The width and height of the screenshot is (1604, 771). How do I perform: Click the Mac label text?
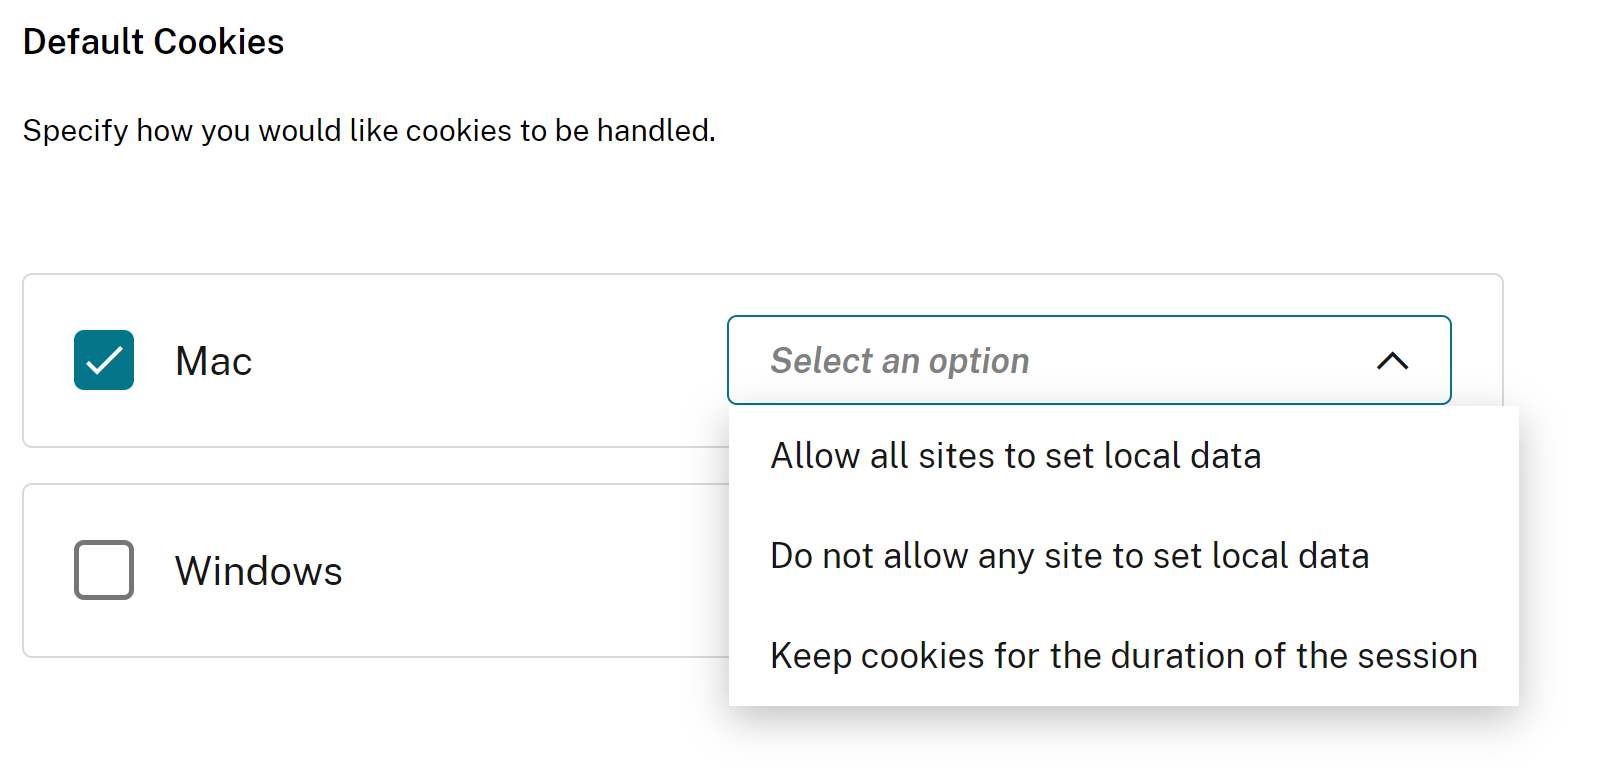click(x=213, y=361)
